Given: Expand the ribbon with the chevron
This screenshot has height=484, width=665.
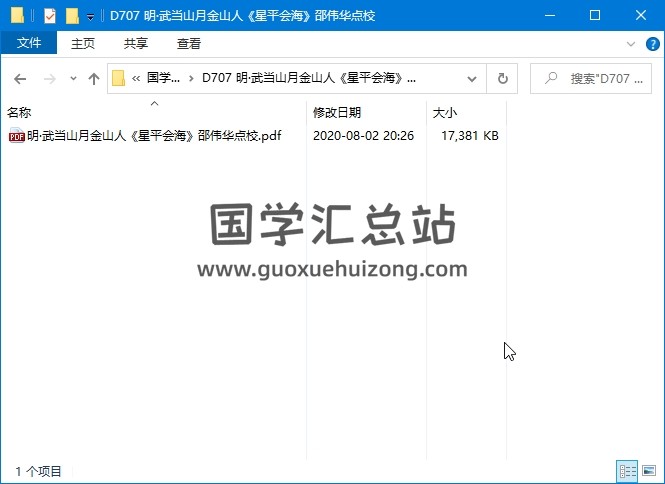Looking at the screenshot, I should pos(630,44).
